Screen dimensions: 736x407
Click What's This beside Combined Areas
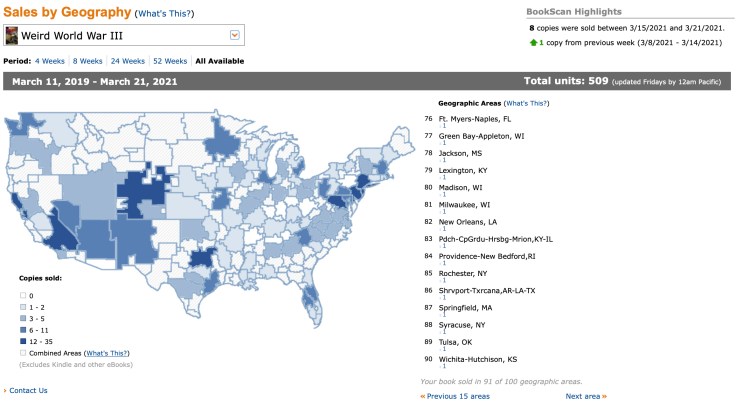pos(108,353)
